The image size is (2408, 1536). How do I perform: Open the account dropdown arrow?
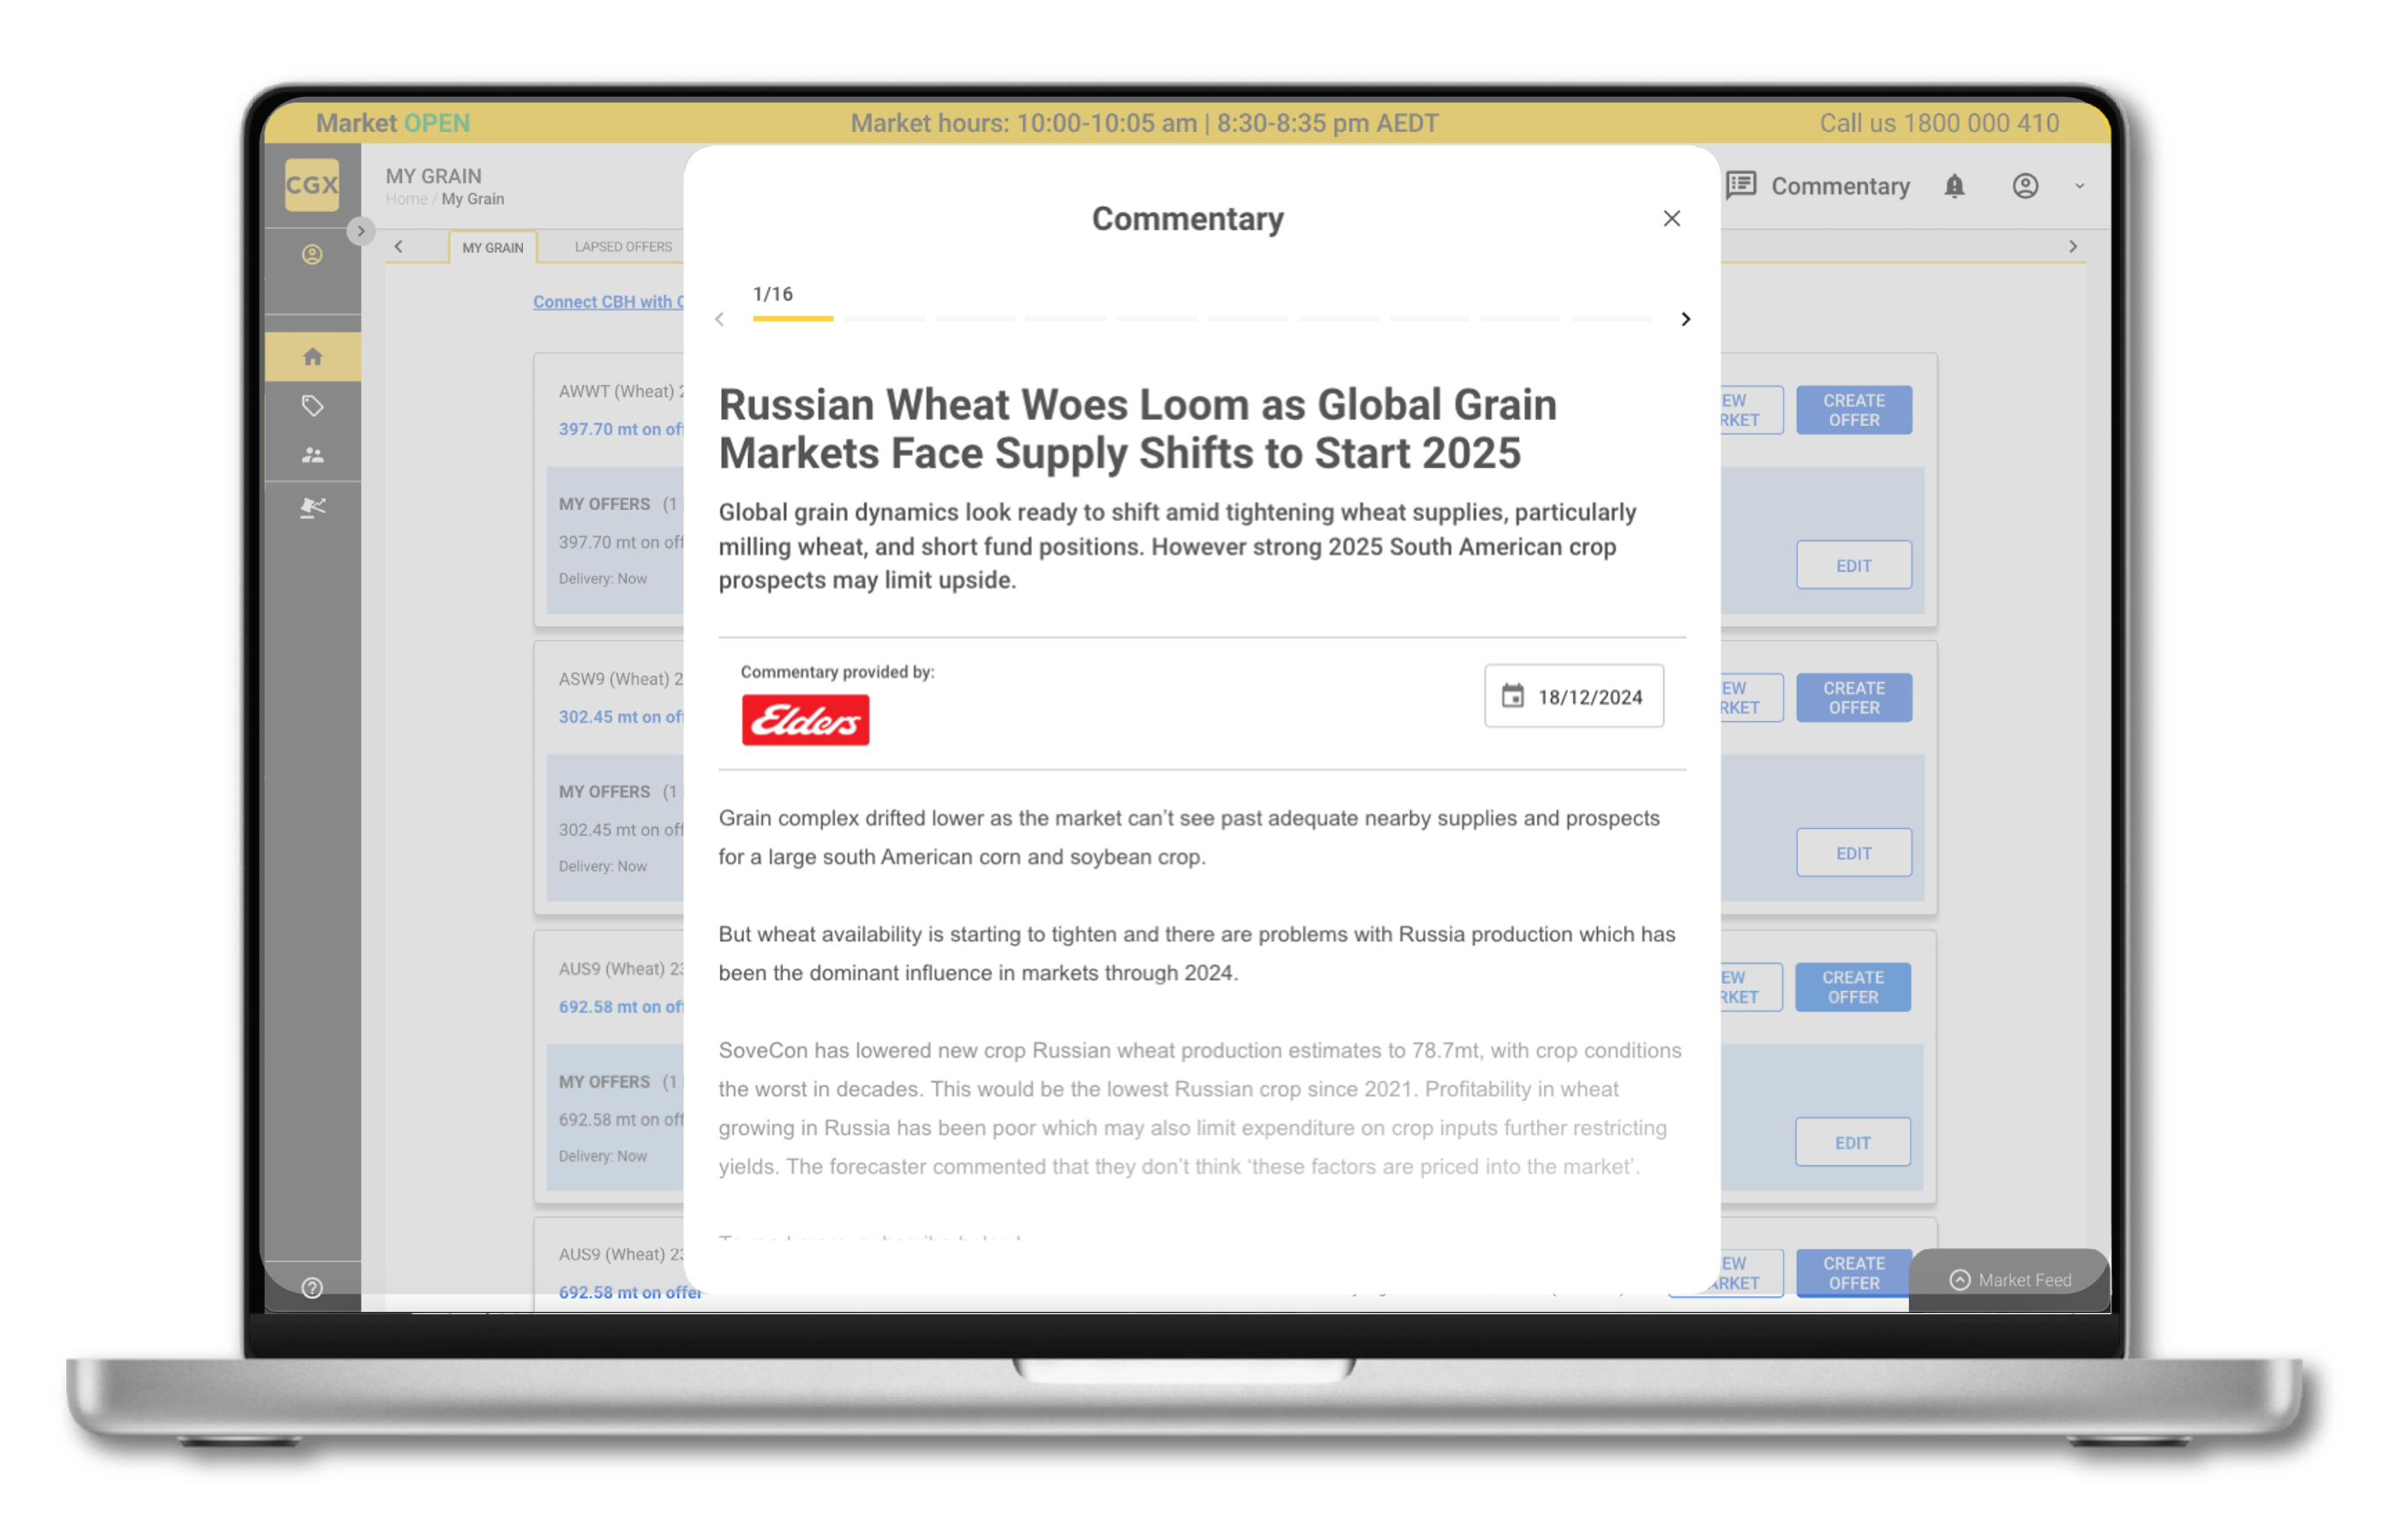pos(2080,187)
